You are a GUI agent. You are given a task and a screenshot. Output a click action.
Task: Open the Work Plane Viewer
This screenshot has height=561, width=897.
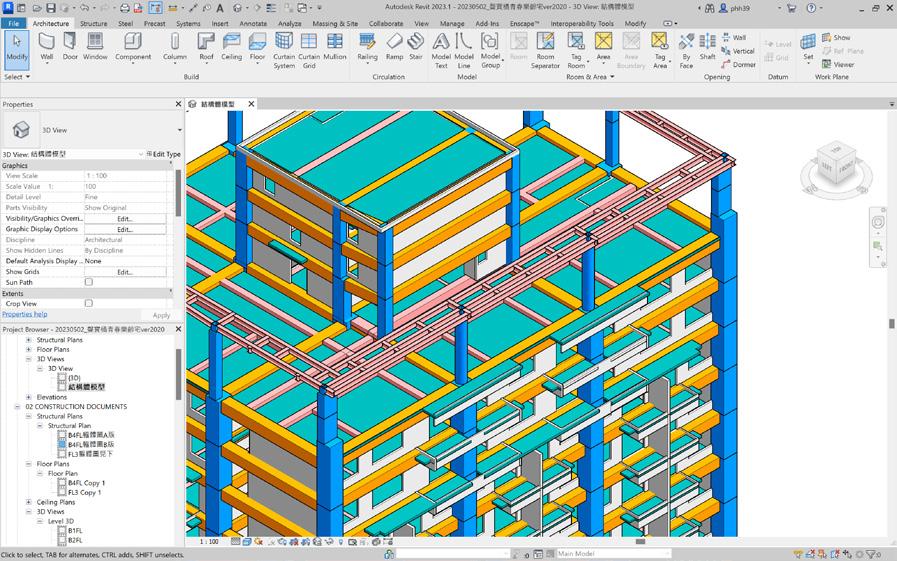pos(838,65)
